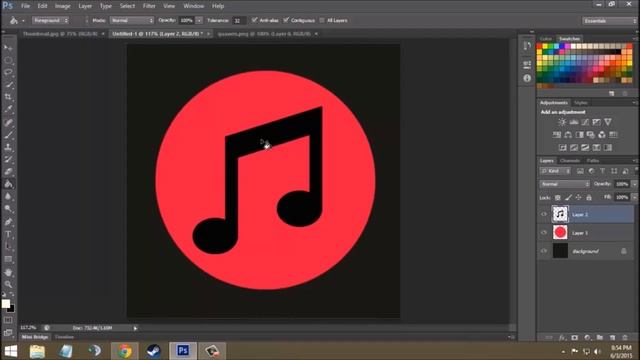Image resolution: width=640 pixels, height=360 pixels.
Task: Select the Hand tool
Action: pos(8,272)
